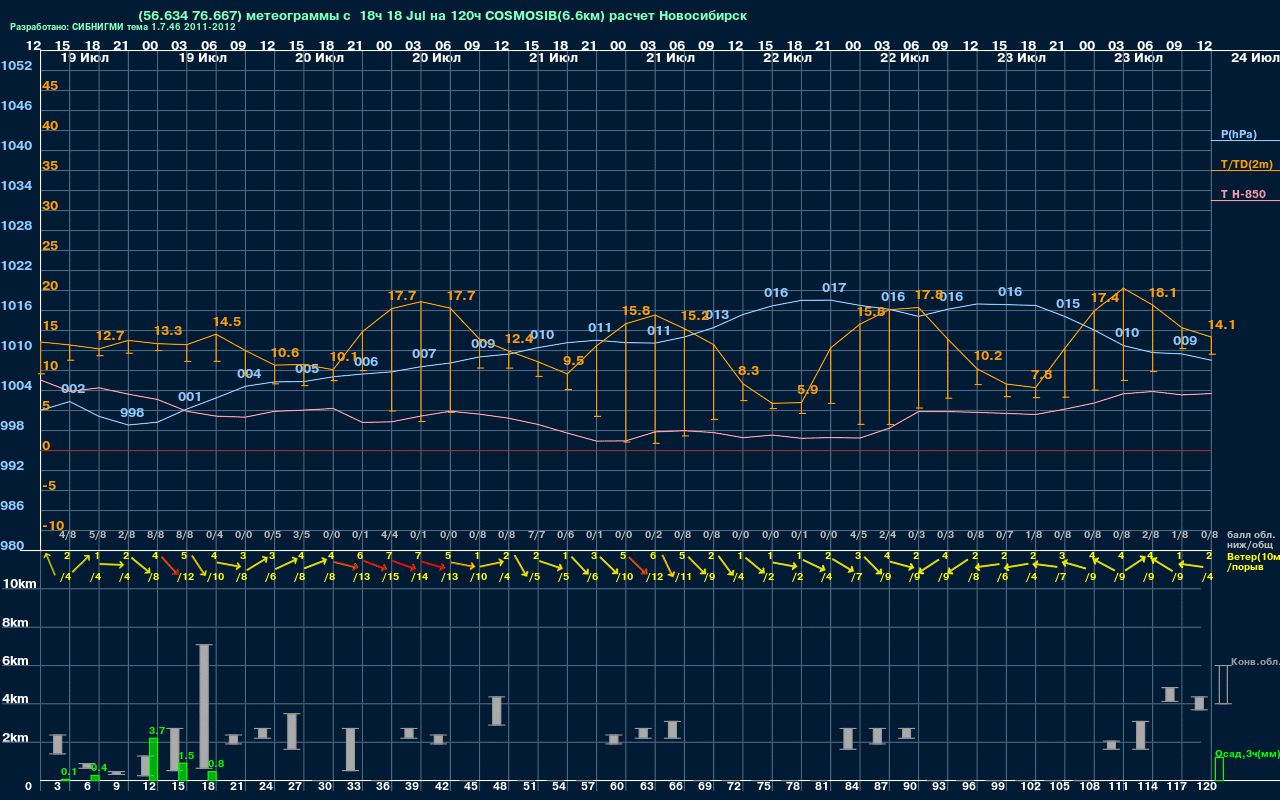Click the 004 pressure value label

[x=249, y=374]
